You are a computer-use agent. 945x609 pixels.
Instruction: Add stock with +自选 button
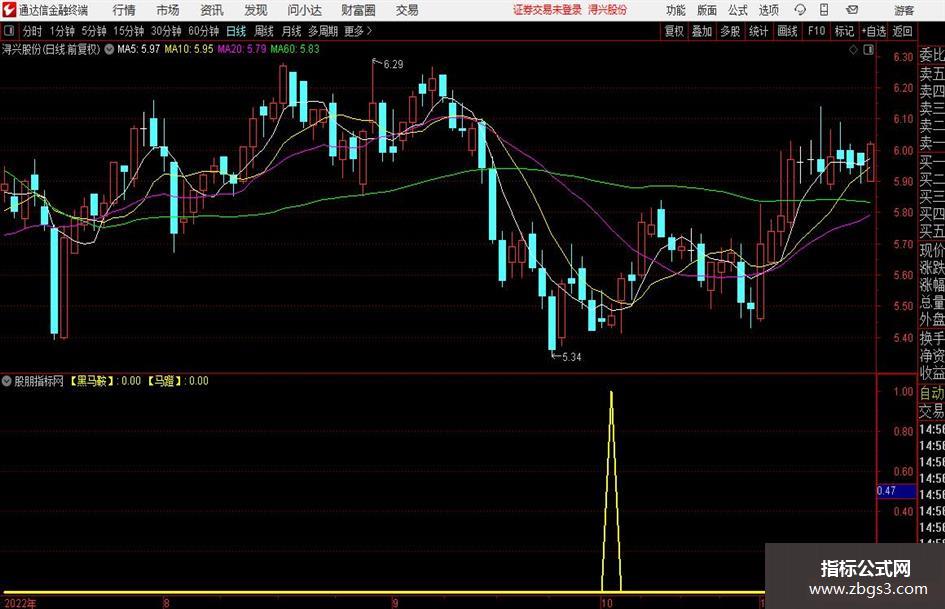[874, 31]
